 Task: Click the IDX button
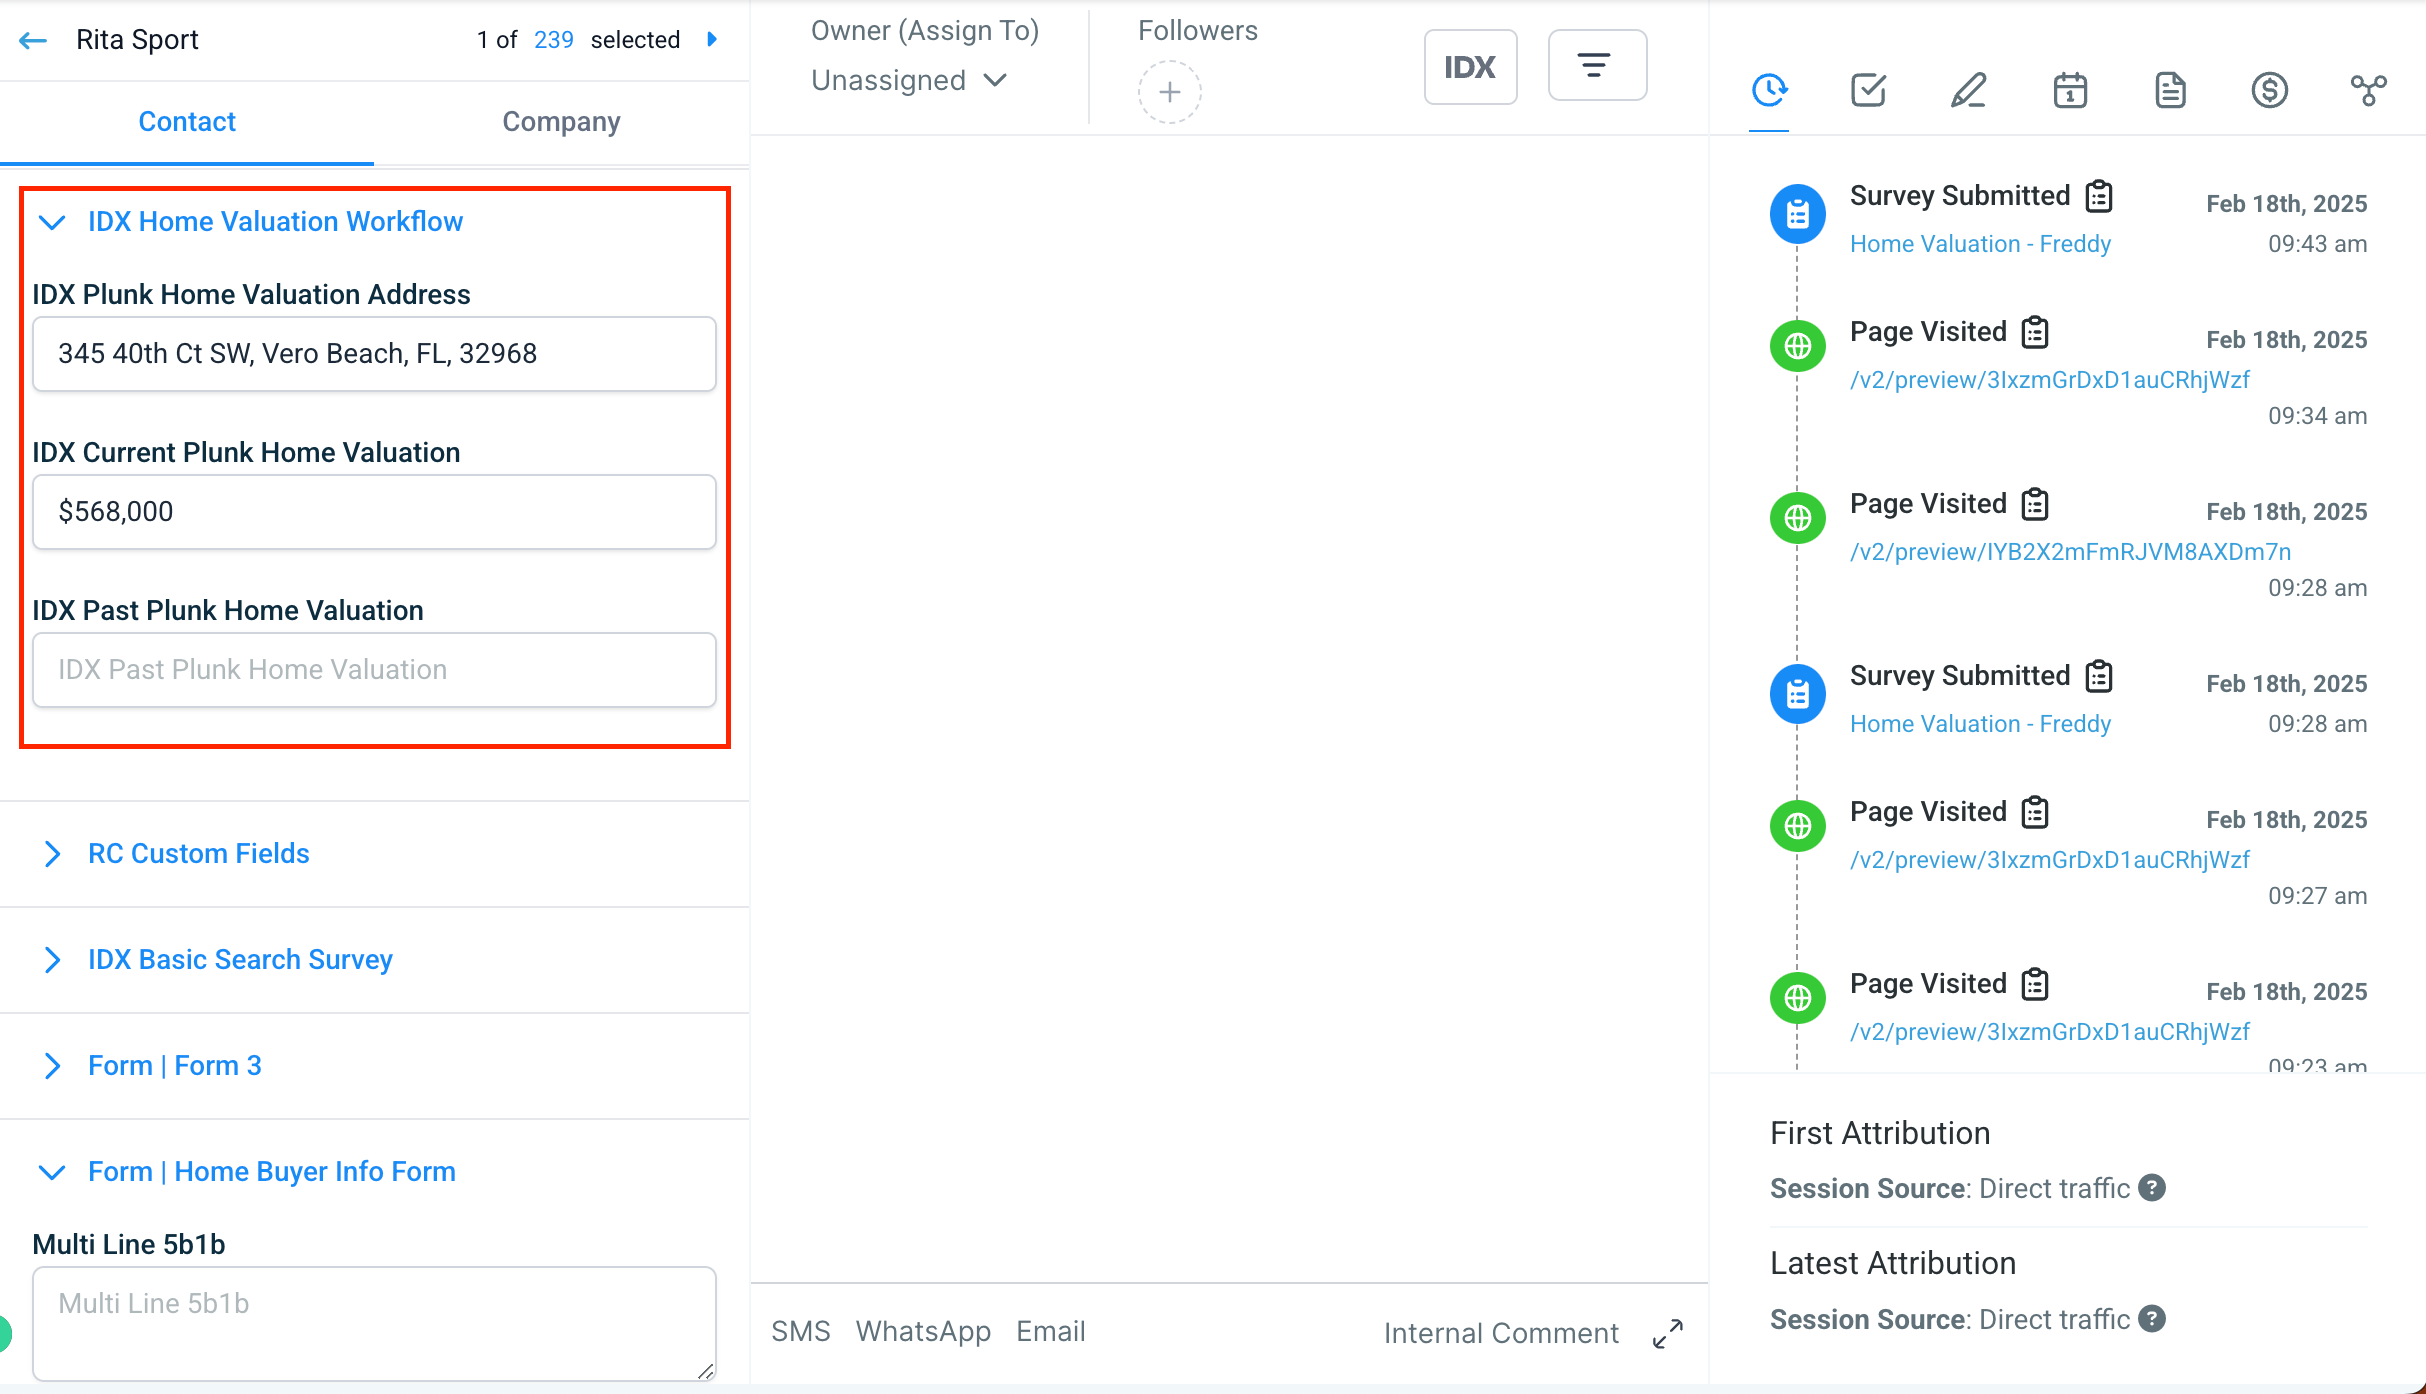(x=1469, y=67)
